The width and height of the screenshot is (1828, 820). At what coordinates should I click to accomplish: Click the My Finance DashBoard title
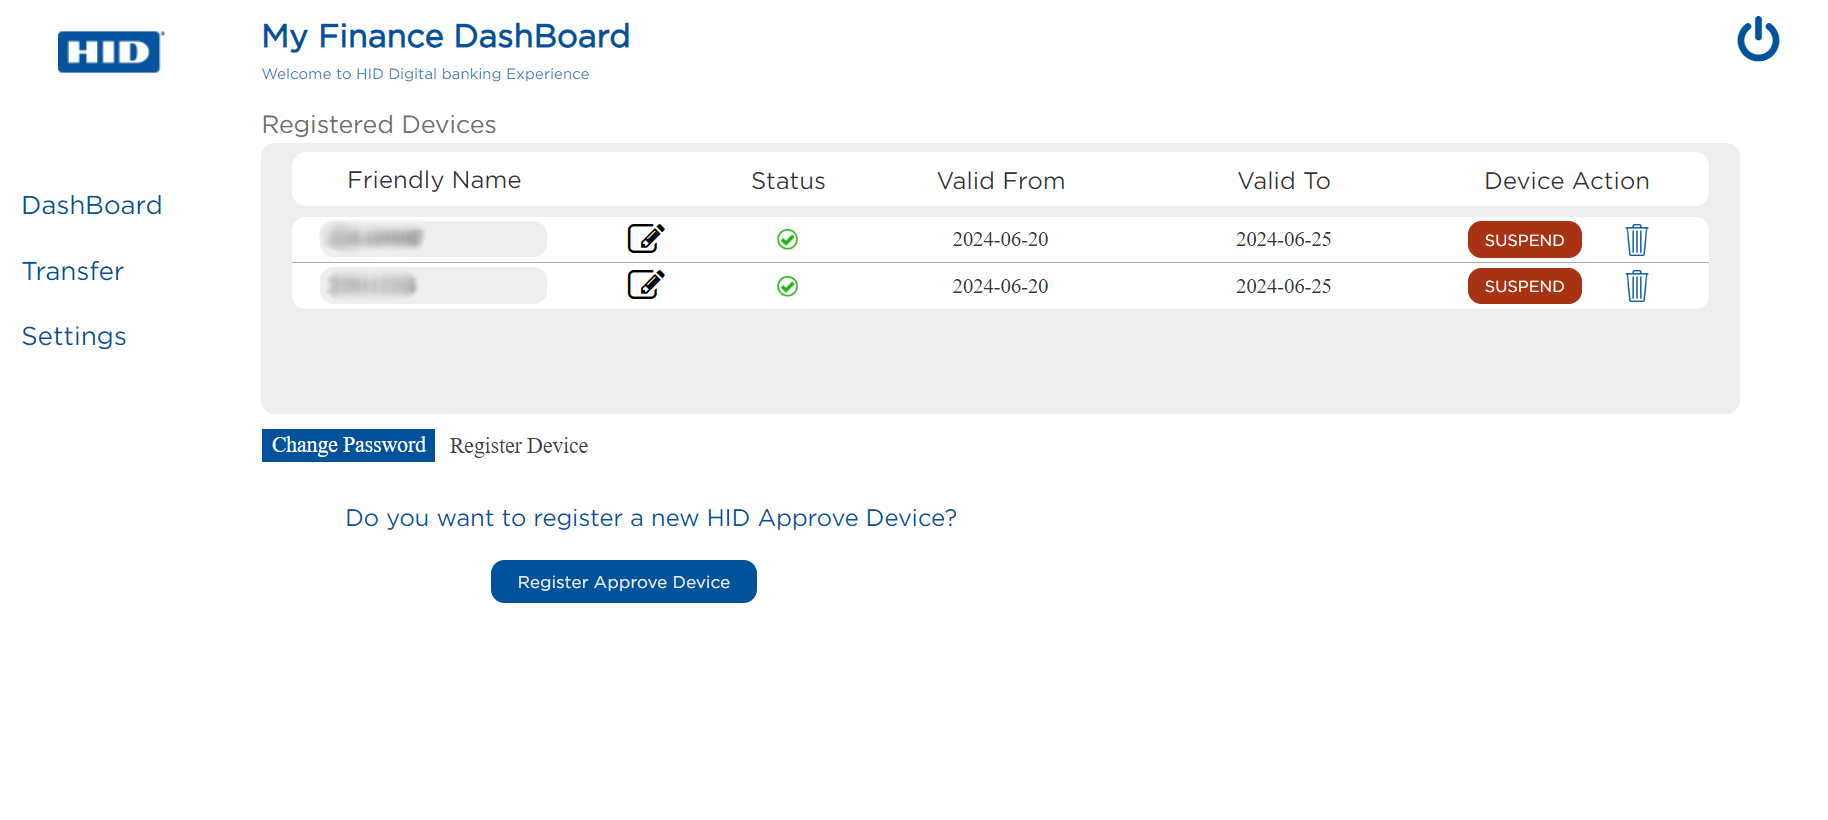pos(446,36)
